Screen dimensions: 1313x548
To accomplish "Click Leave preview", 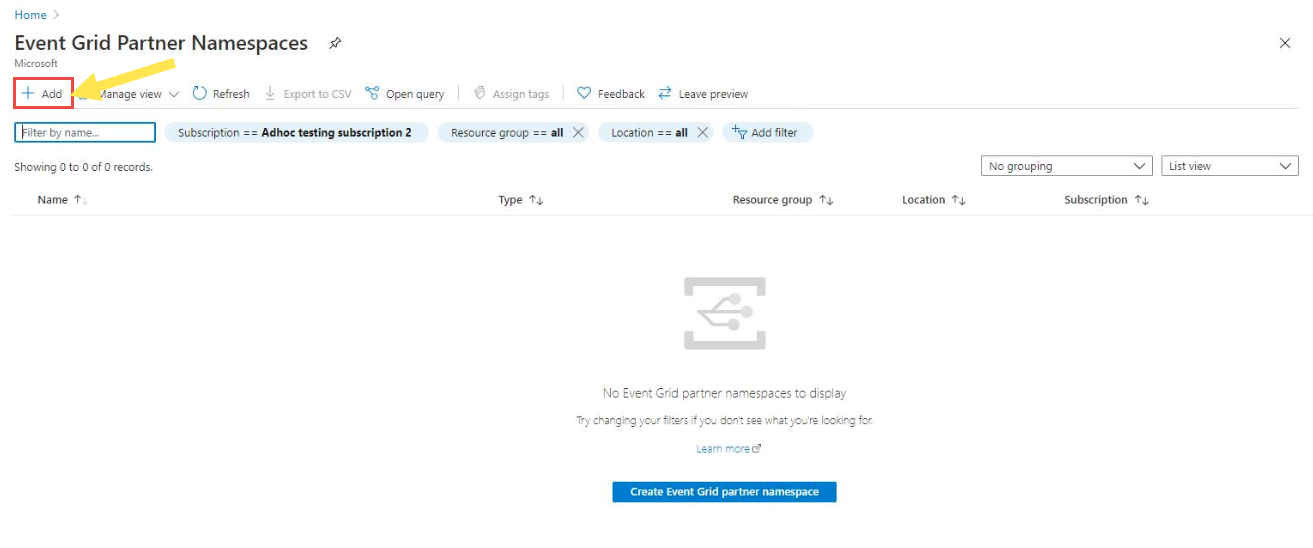I will click(x=703, y=94).
